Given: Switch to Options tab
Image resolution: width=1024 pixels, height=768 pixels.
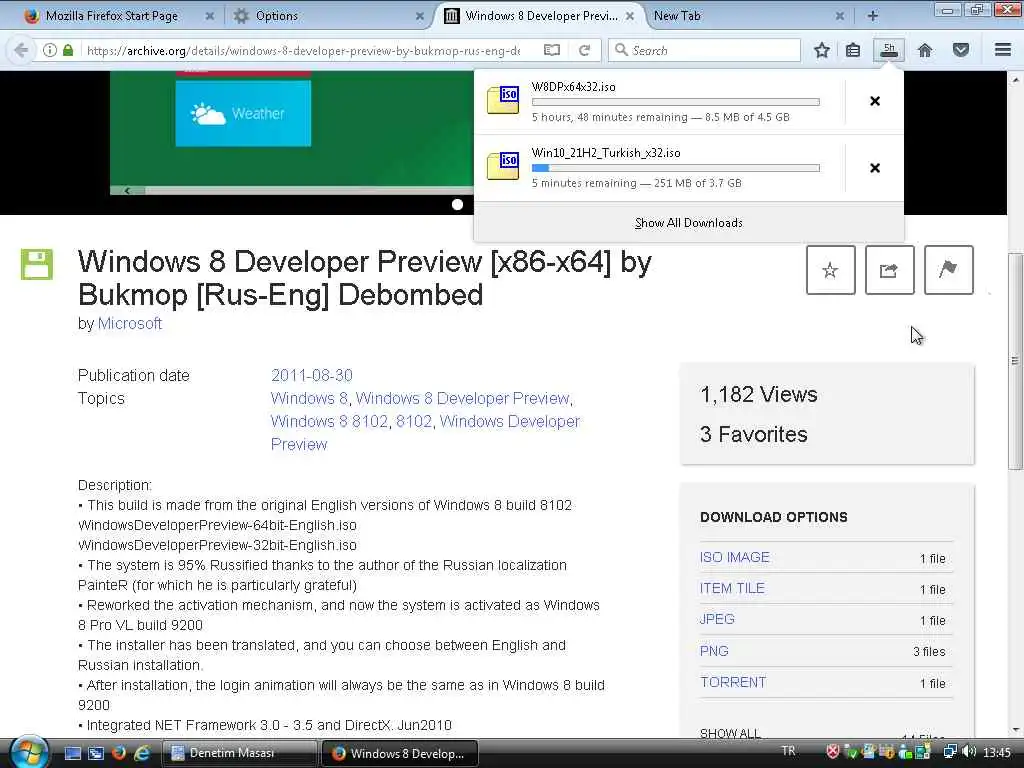Looking at the screenshot, I should pos(276,16).
